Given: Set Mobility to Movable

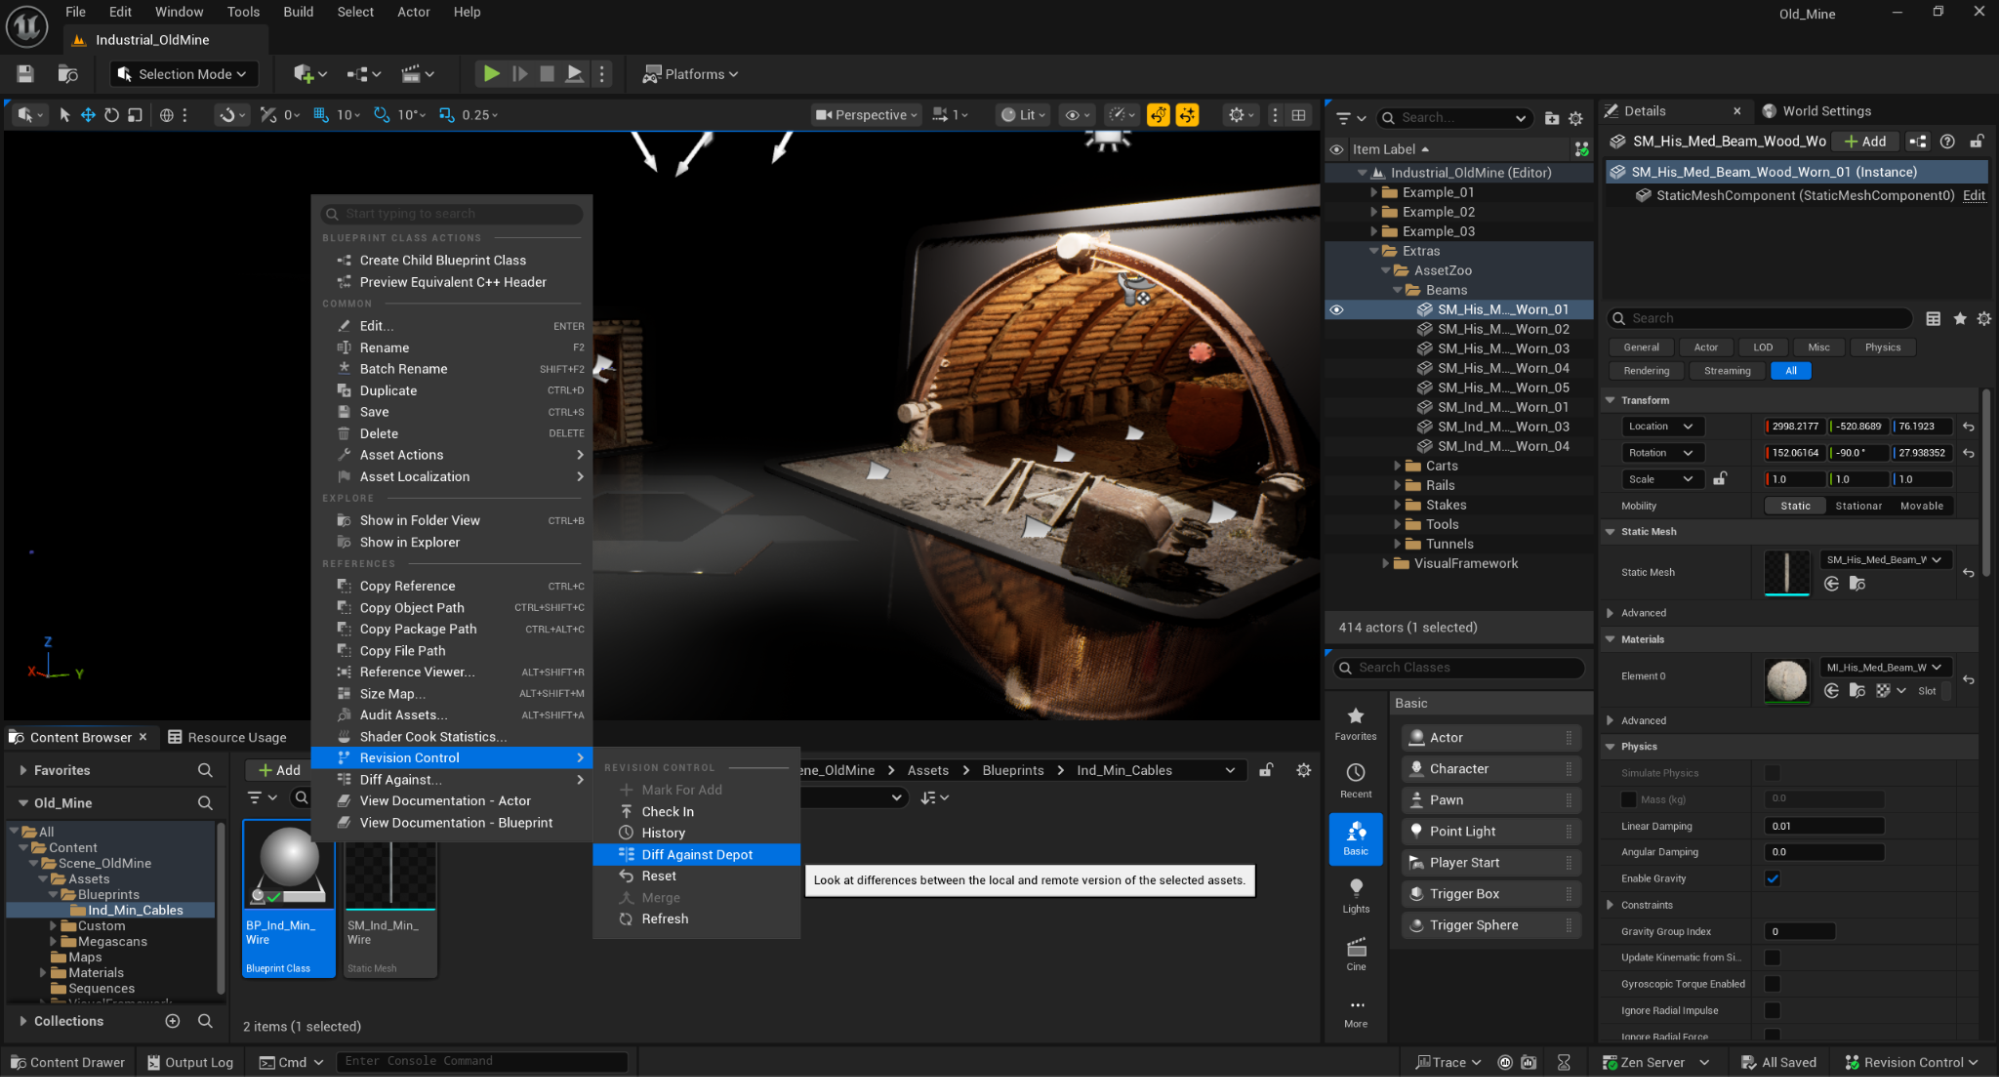Looking at the screenshot, I should (x=1920, y=506).
